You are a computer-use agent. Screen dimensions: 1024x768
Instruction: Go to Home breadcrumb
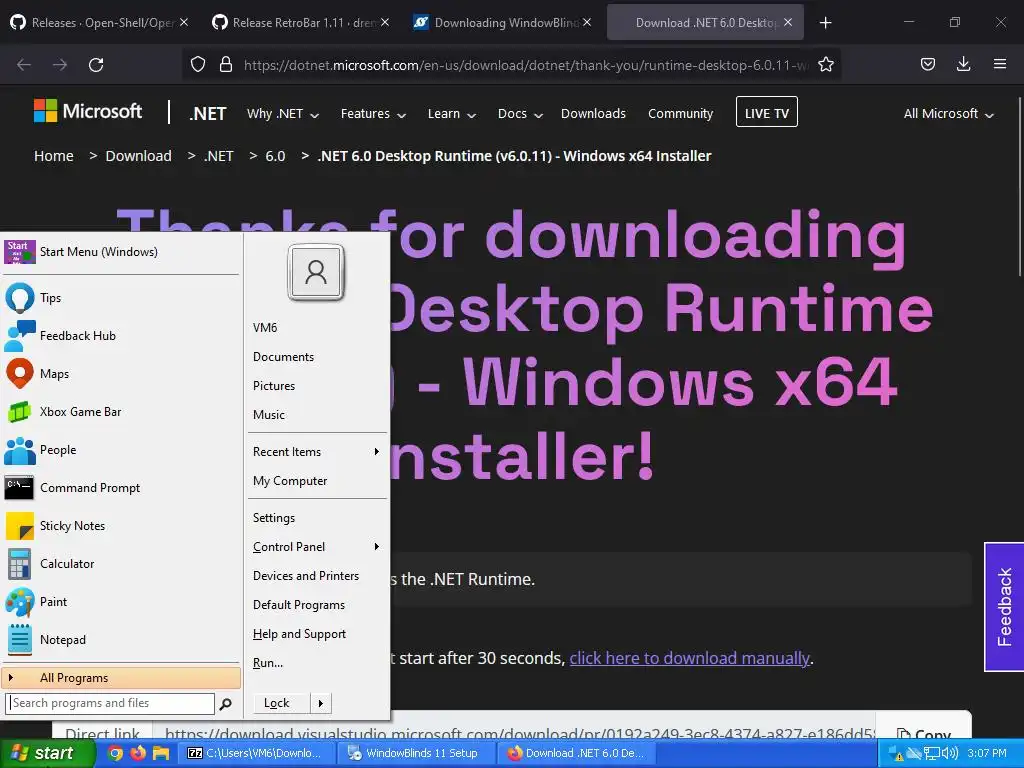tap(54, 156)
